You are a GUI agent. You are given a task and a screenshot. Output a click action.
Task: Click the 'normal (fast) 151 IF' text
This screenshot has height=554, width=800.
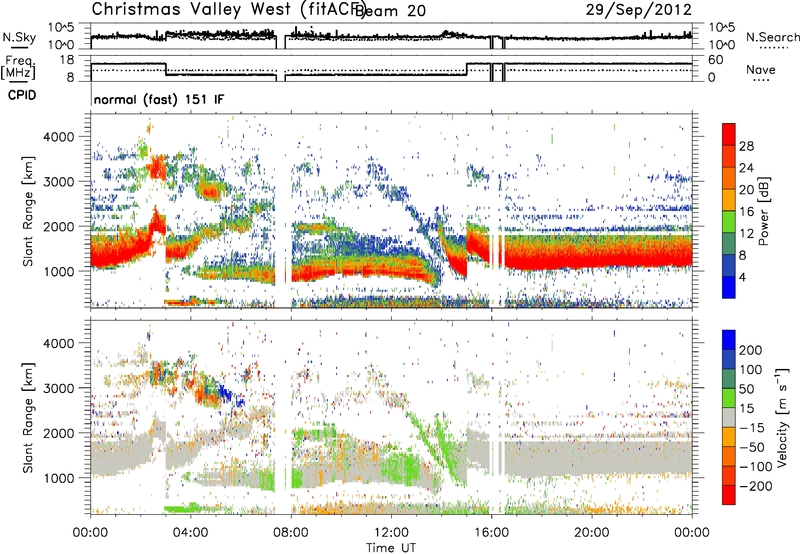pyautogui.click(x=159, y=99)
